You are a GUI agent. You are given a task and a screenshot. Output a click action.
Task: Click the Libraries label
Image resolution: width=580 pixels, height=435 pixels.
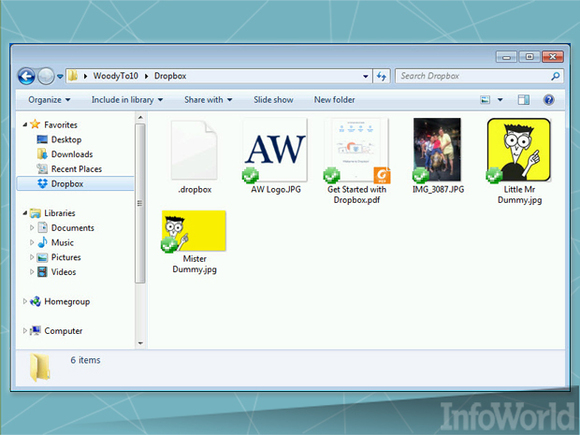coord(60,213)
